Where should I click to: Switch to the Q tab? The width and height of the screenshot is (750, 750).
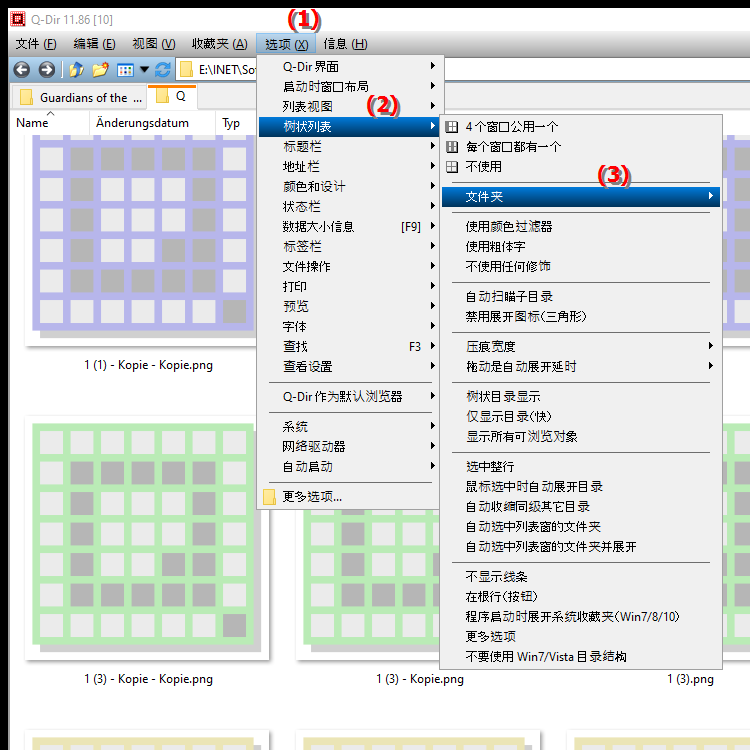click(172, 97)
